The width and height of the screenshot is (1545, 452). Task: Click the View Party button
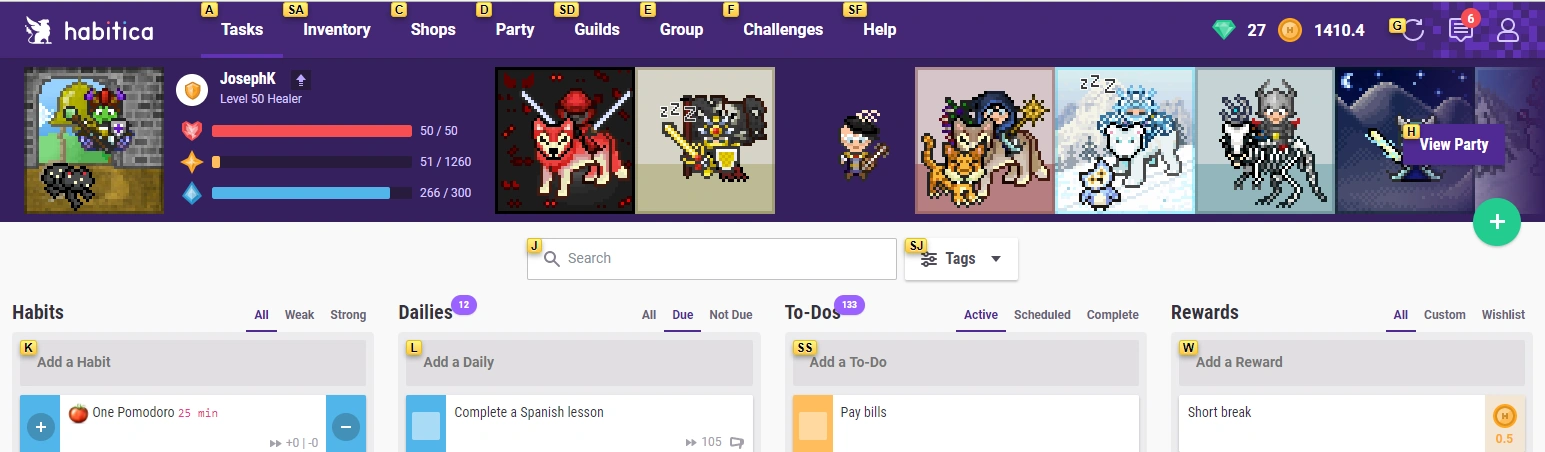(x=1454, y=144)
